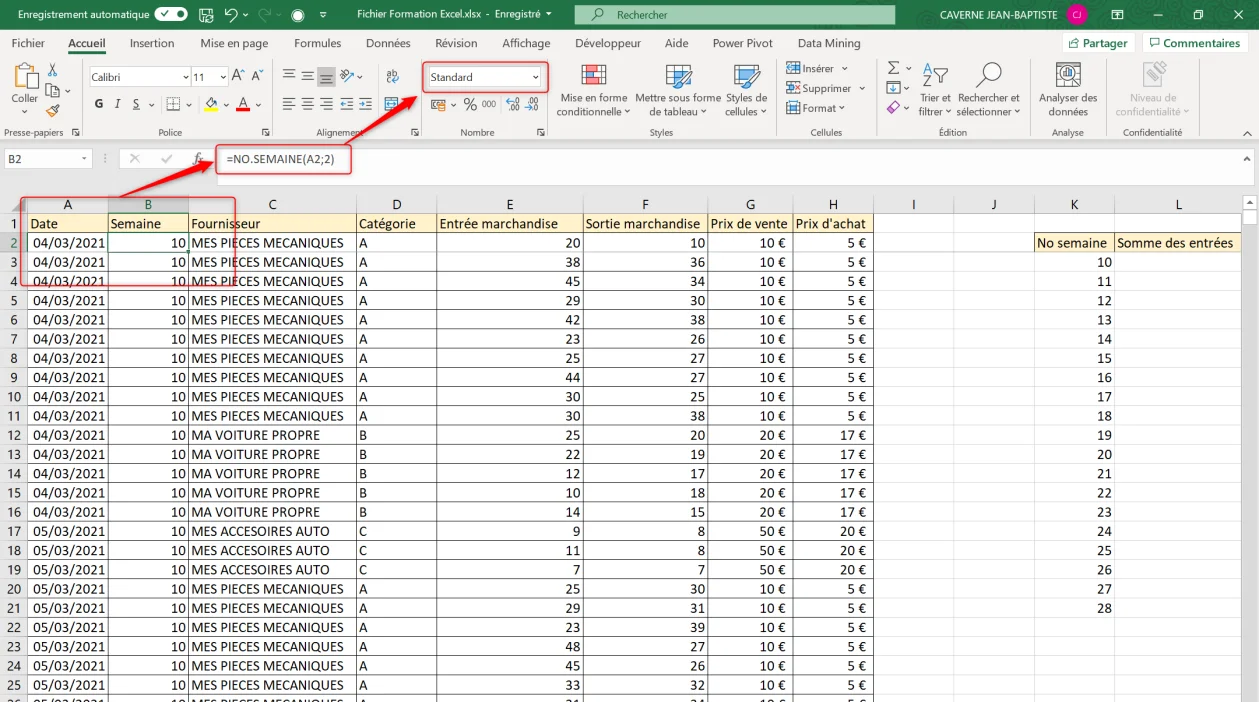Open the Formules tab
1259x702 pixels.
(x=318, y=43)
